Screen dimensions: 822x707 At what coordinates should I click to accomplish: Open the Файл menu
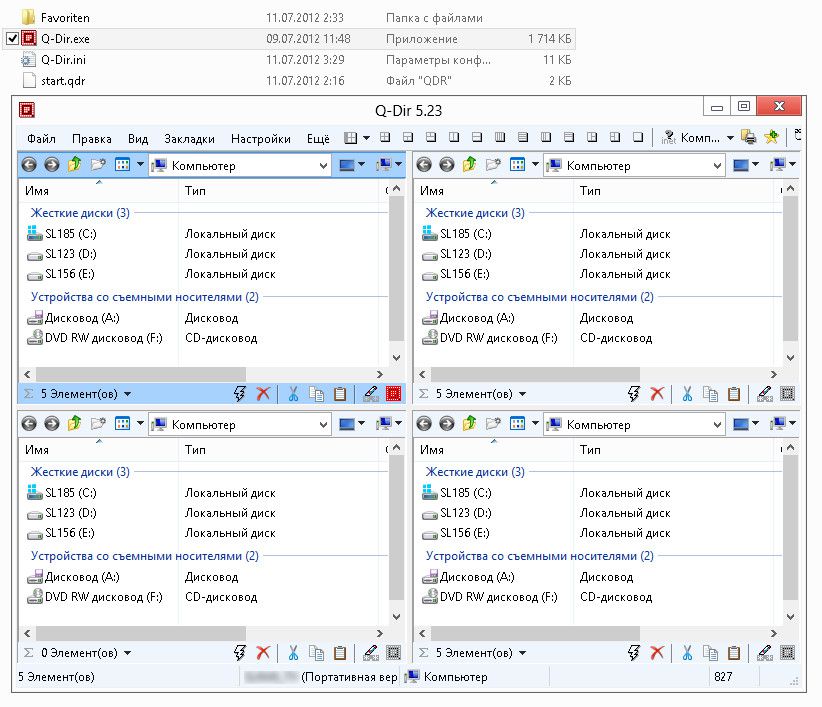coord(41,139)
